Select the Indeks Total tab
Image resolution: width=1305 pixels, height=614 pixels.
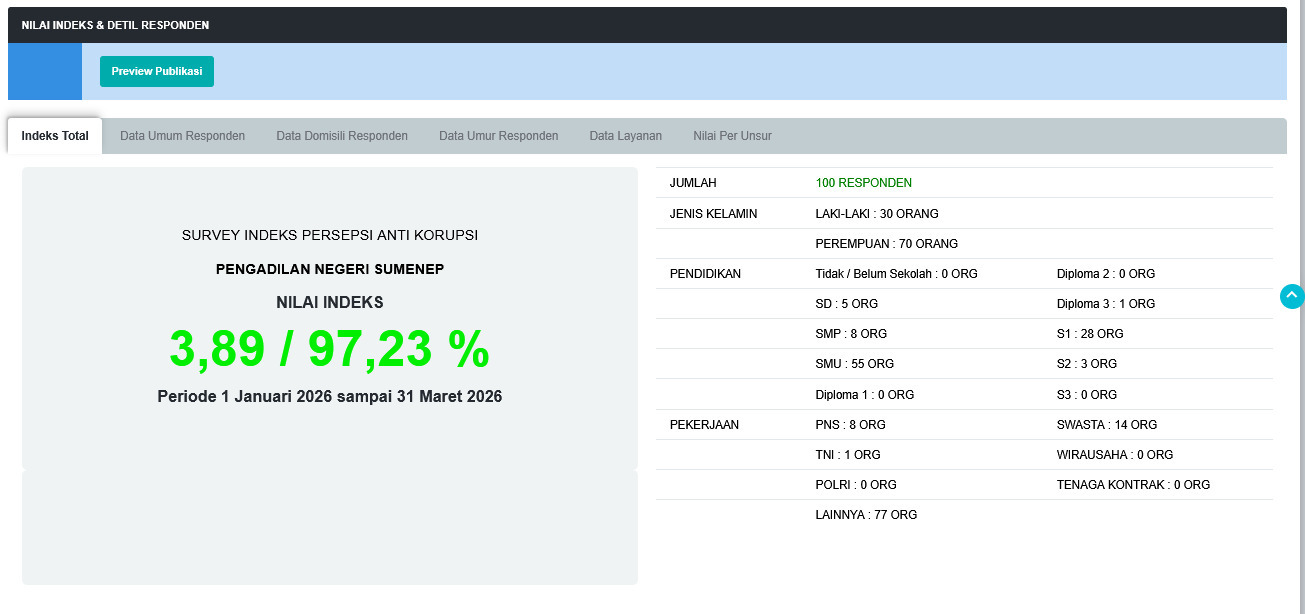tap(54, 134)
